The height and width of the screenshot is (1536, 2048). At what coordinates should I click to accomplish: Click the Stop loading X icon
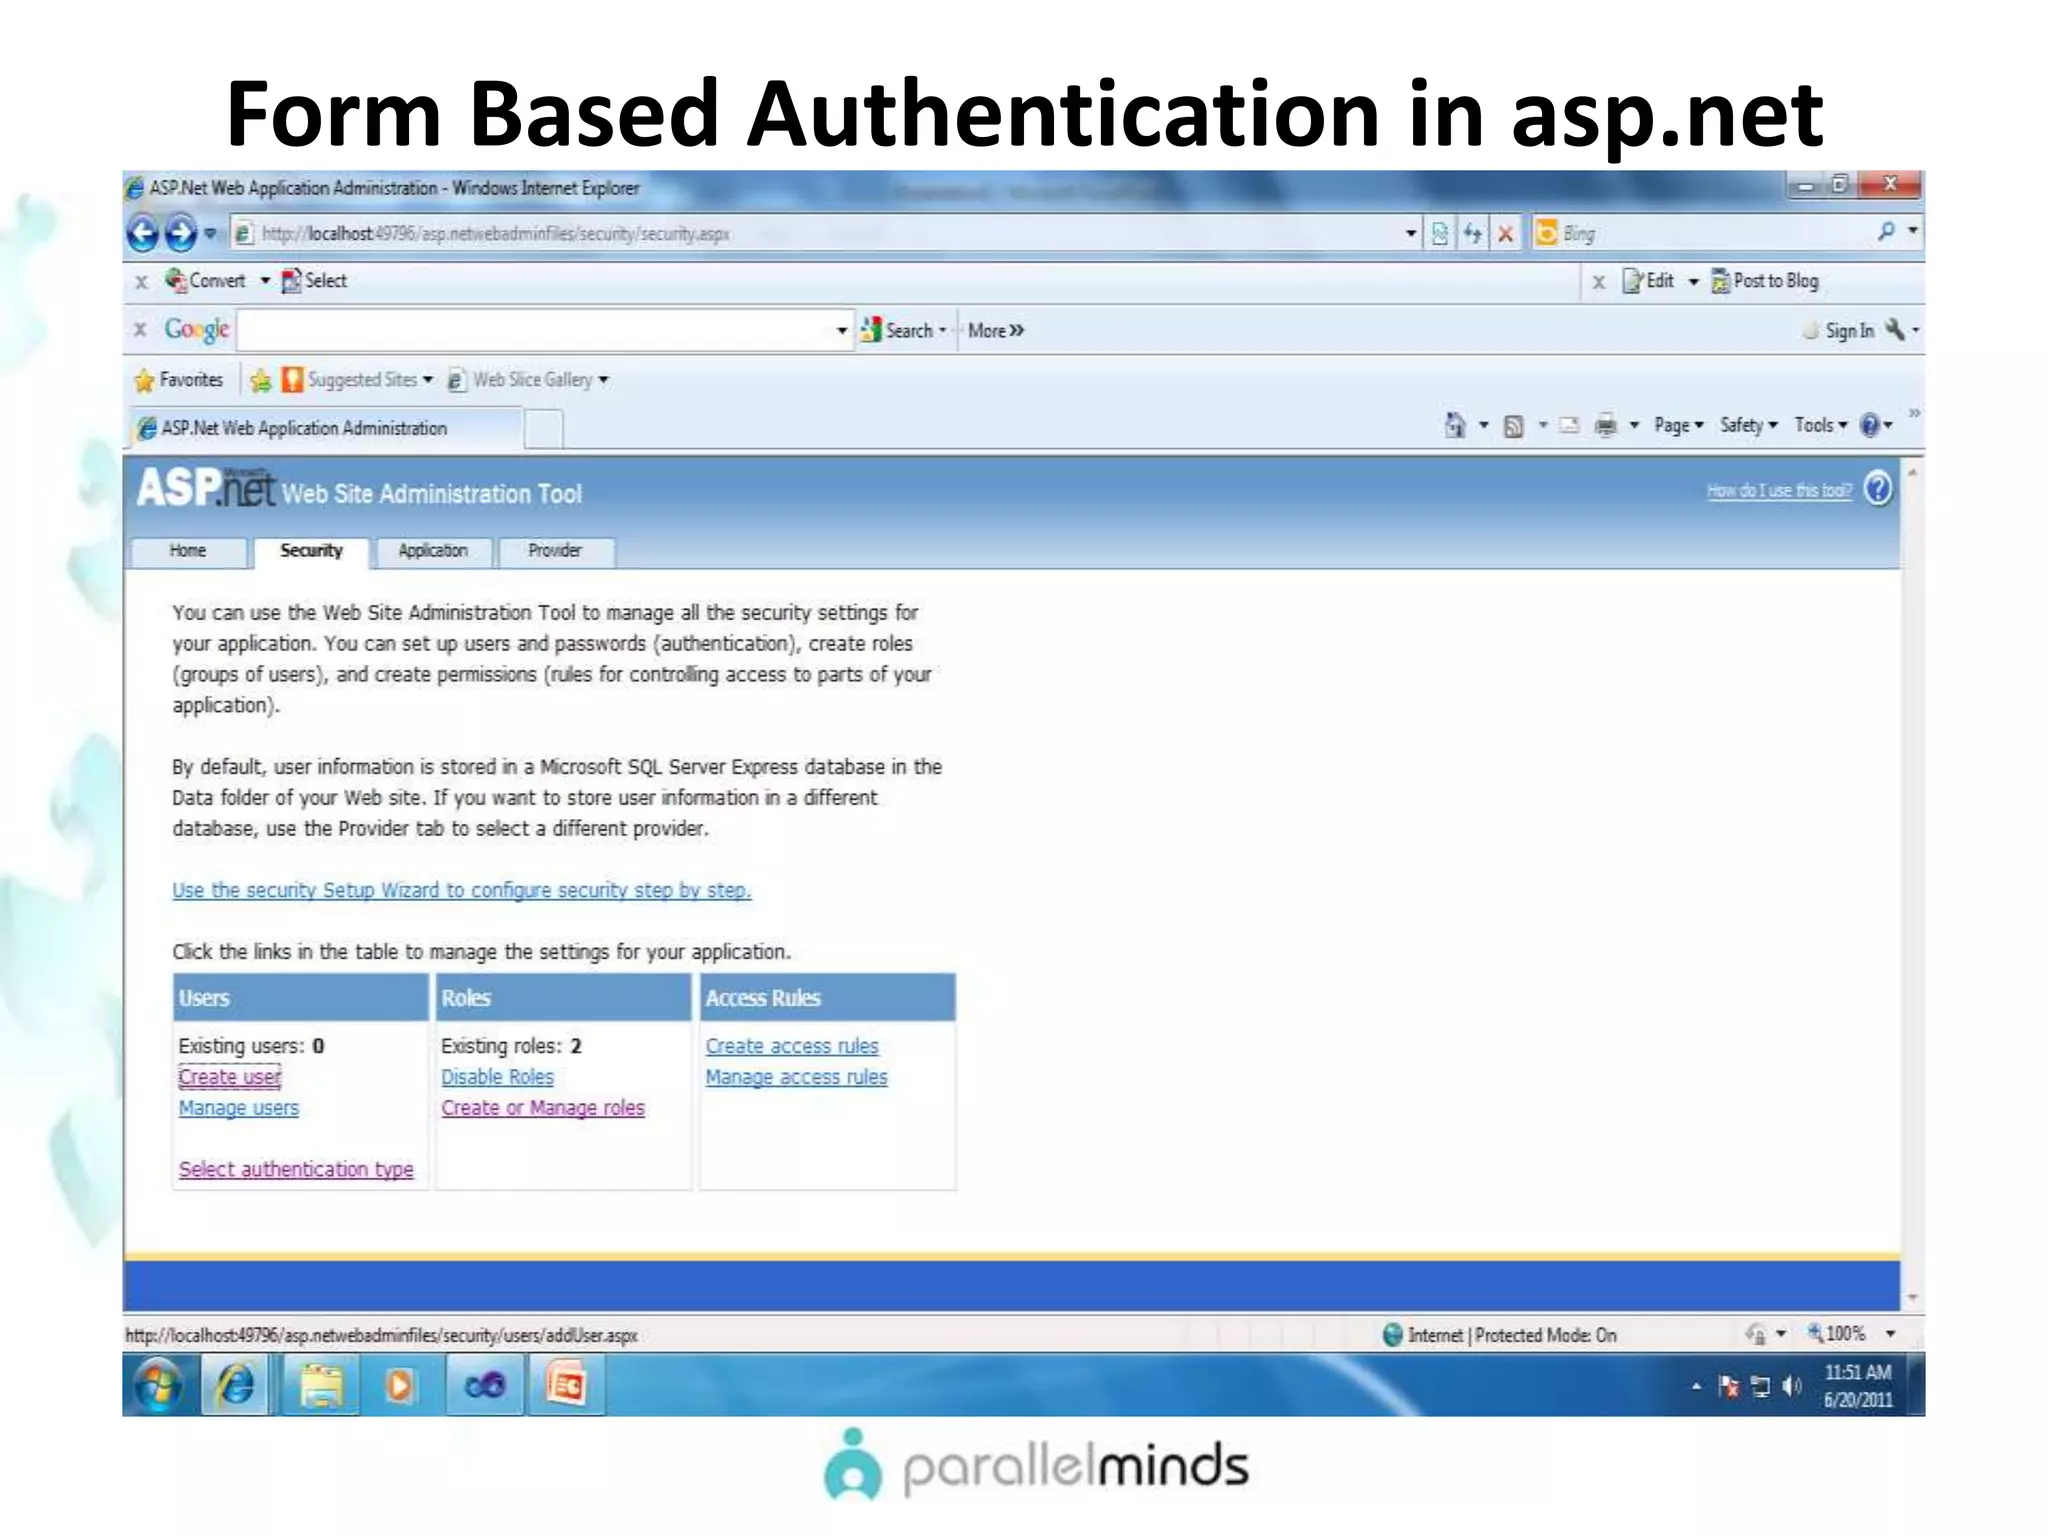[x=1505, y=234]
